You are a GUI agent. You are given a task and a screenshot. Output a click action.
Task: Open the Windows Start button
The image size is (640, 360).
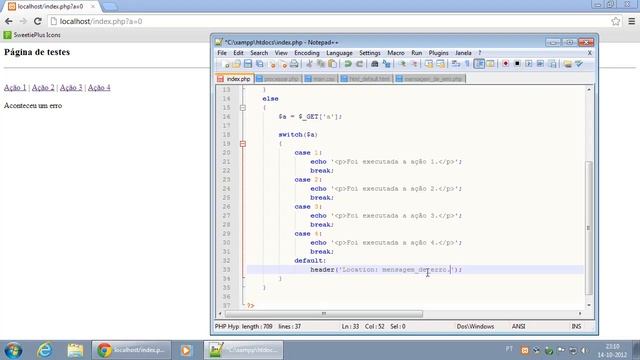[13, 350]
